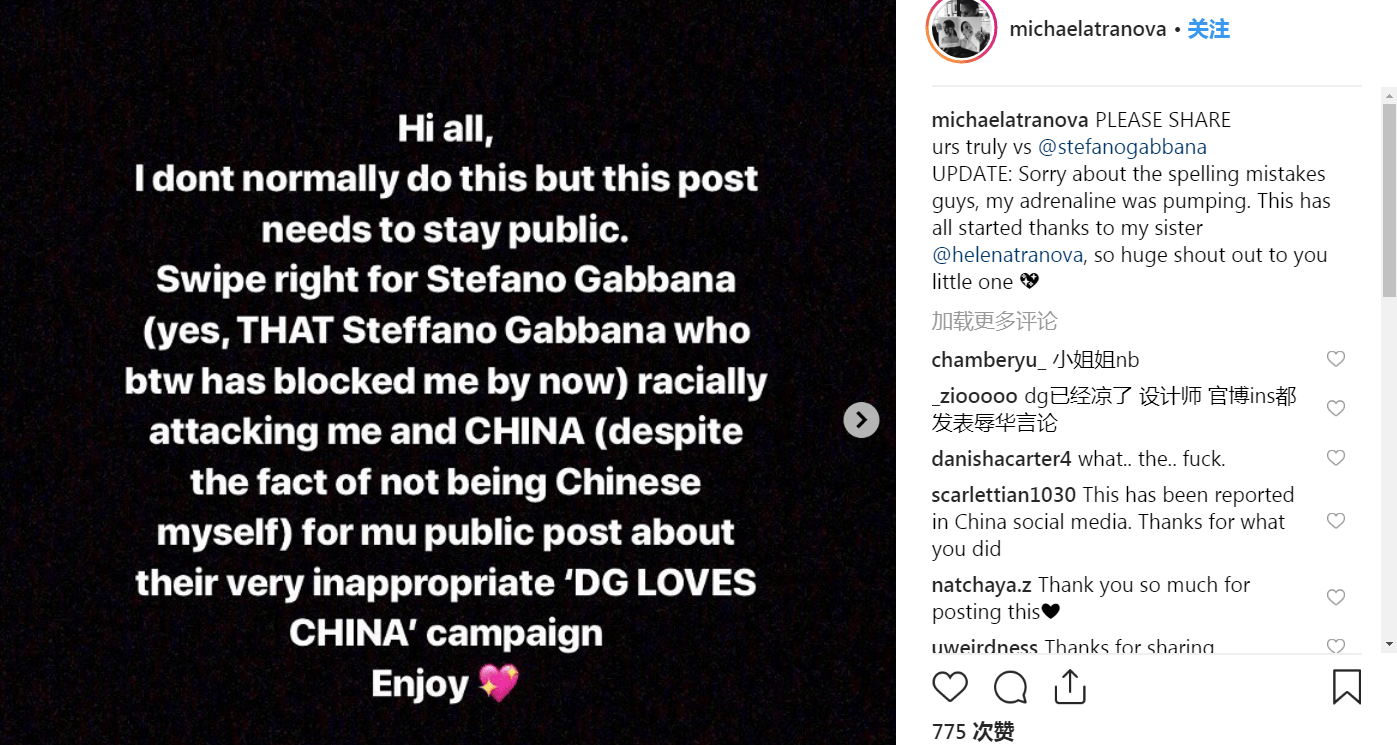Open the comment bubble icon
The image size is (1397, 745).
click(x=1010, y=687)
